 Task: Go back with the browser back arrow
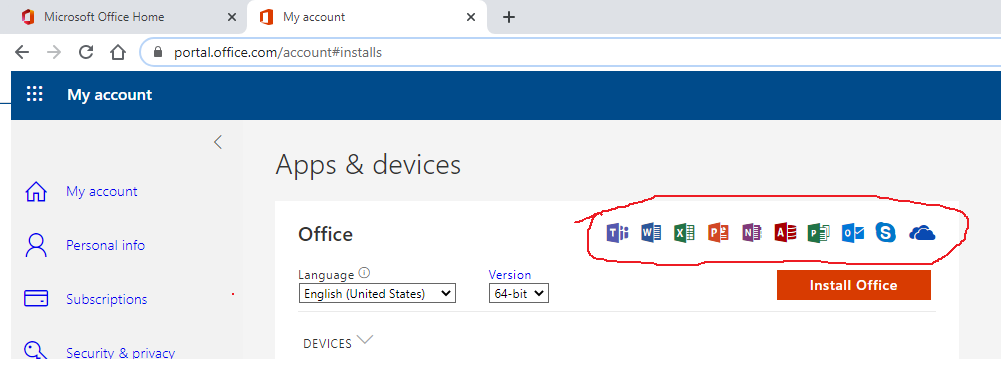click(22, 52)
